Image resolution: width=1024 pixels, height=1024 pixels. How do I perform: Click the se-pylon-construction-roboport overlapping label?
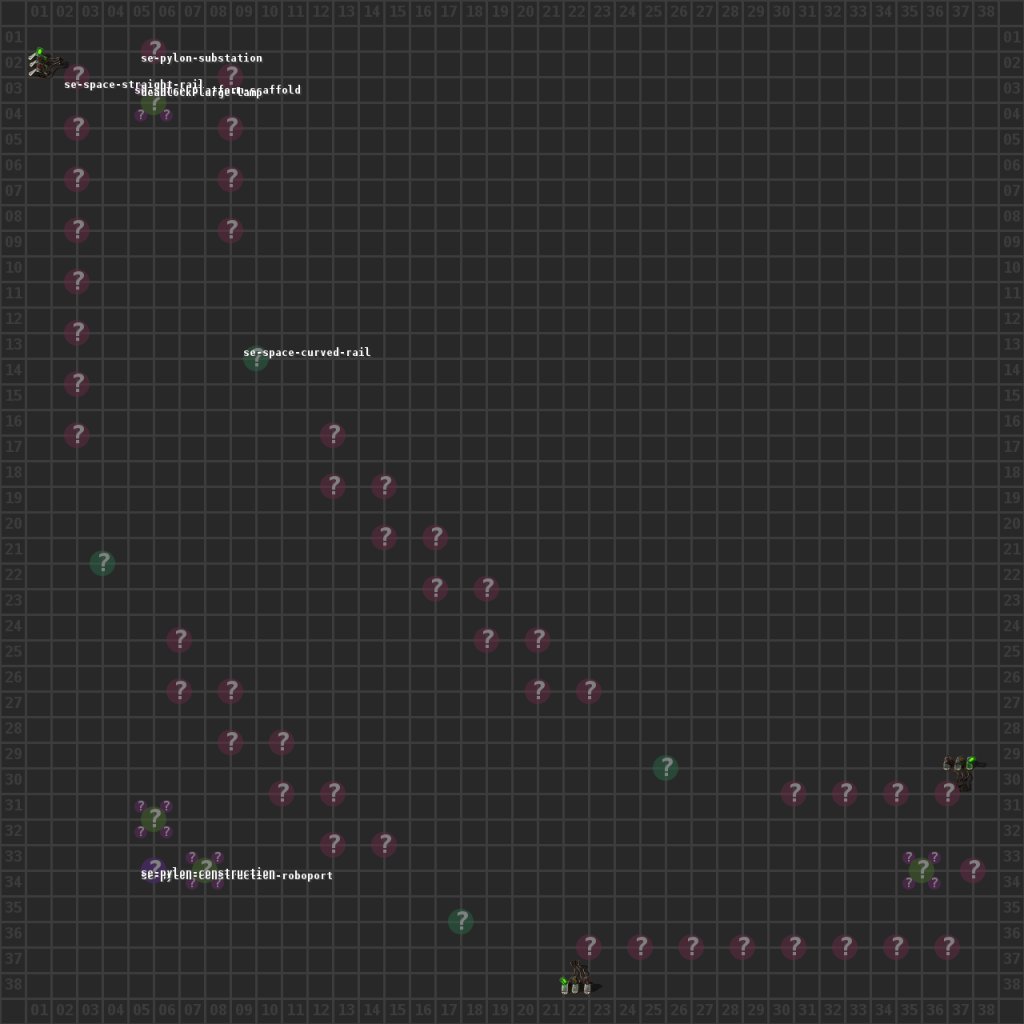(236, 874)
